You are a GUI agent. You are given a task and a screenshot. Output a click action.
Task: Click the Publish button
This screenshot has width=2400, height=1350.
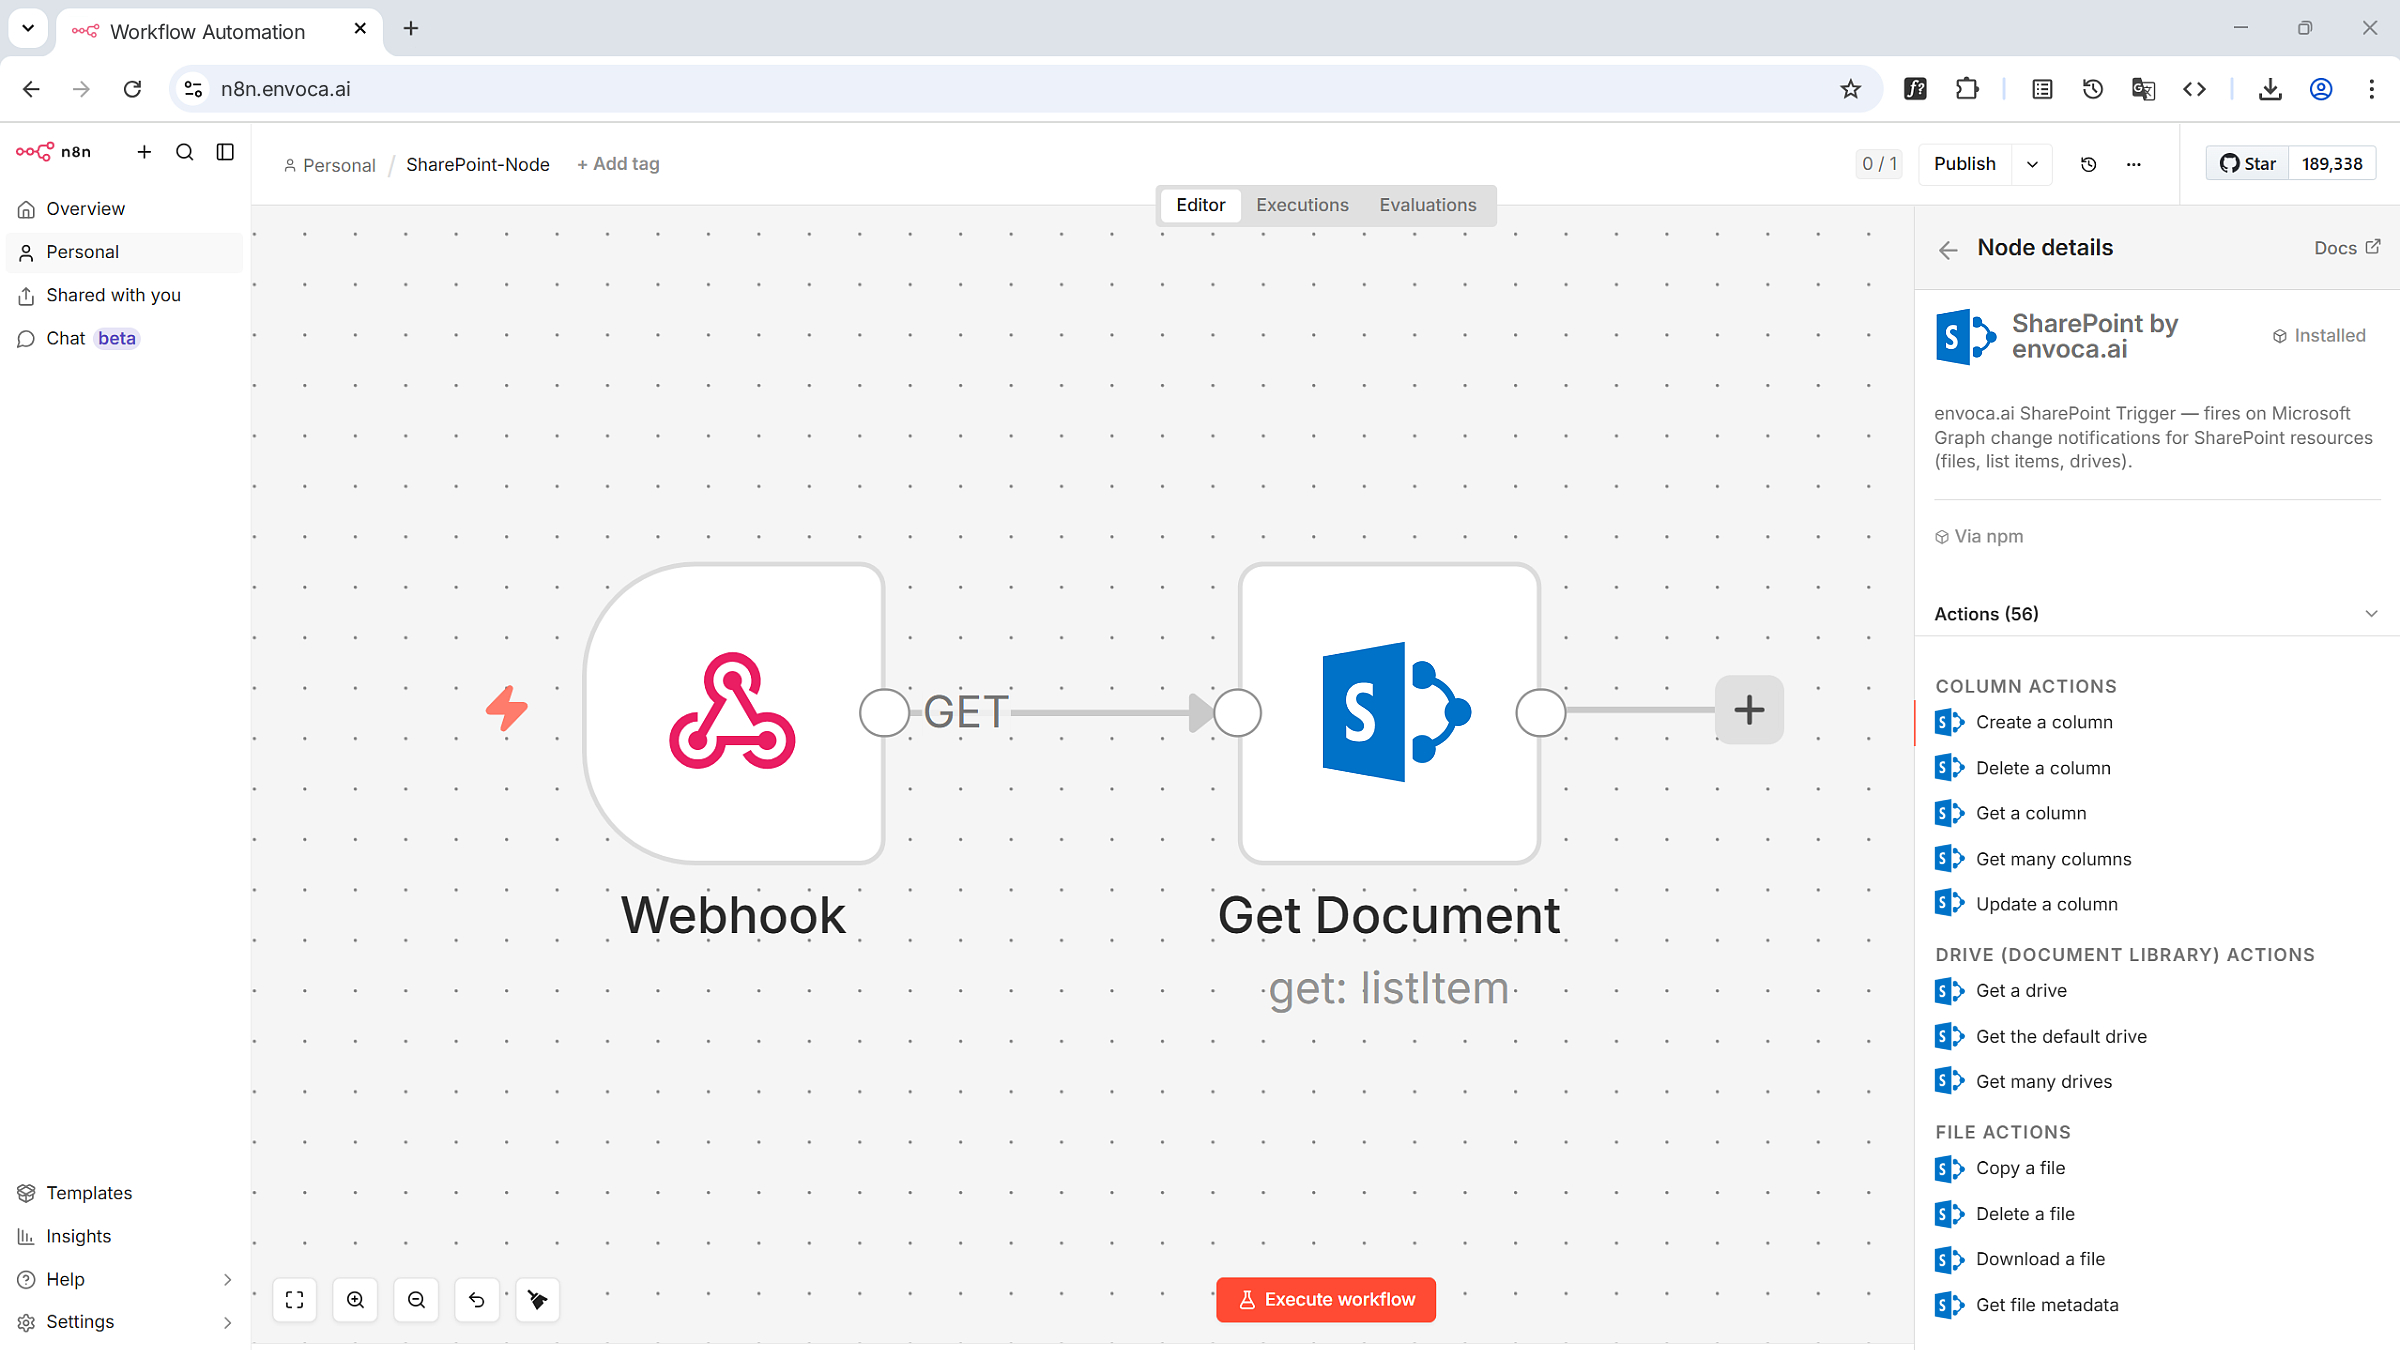coord(1964,164)
